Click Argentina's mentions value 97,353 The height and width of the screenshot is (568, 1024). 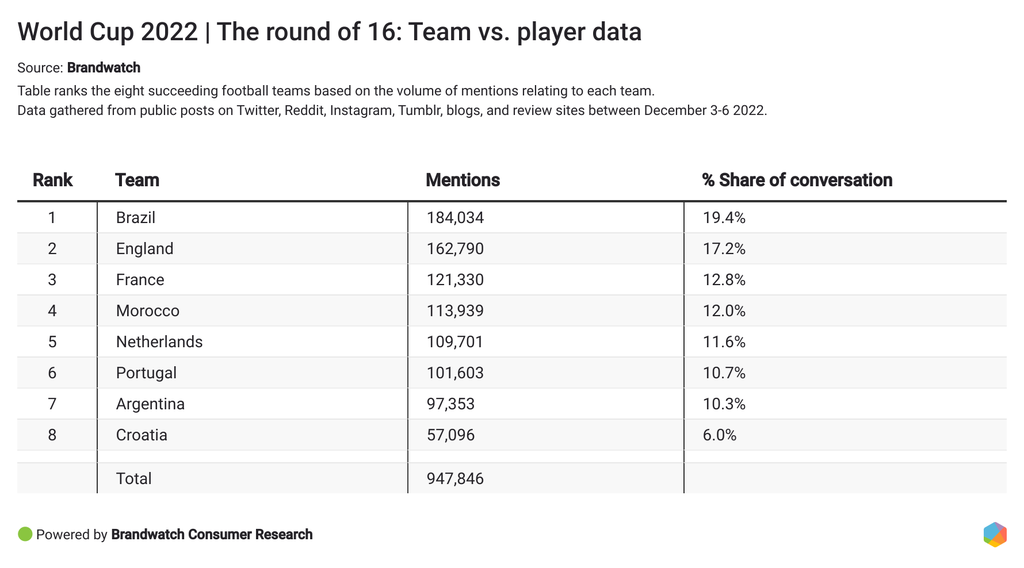click(450, 404)
